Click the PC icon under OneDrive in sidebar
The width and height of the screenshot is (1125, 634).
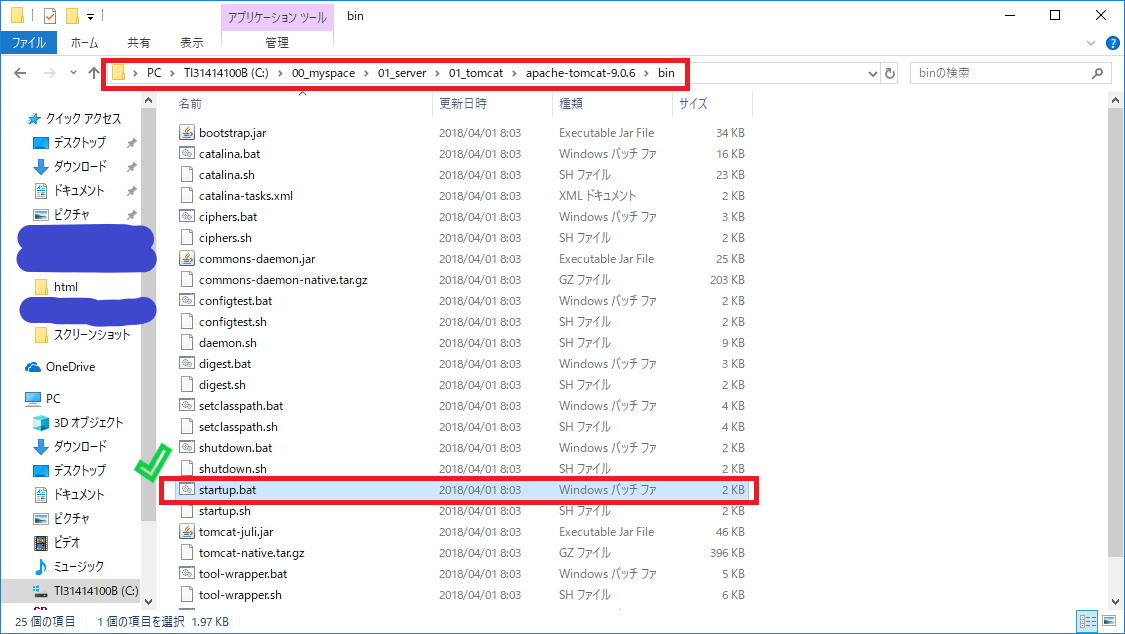(x=33, y=399)
